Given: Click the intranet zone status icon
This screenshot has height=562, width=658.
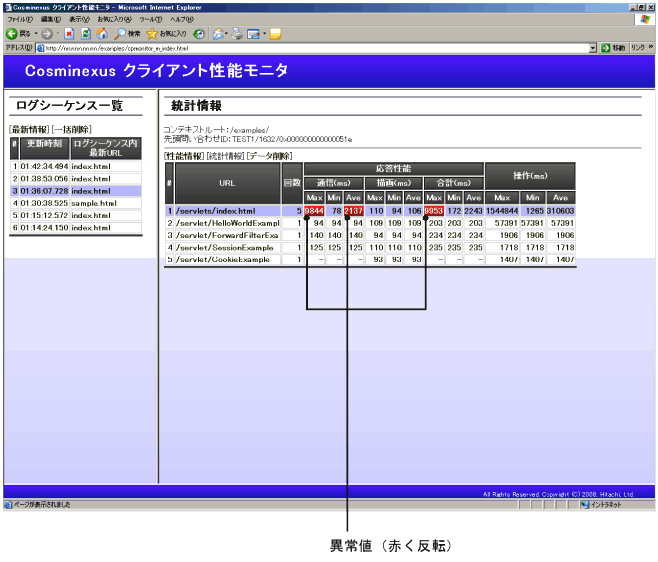Looking at the screenshot, I should [x=585, y=504].
